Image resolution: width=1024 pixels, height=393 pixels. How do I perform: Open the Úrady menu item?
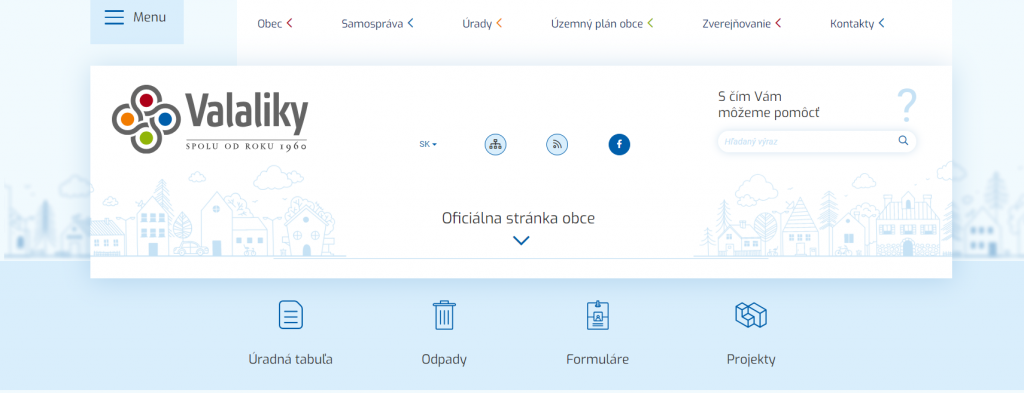[x=482, y=24]
